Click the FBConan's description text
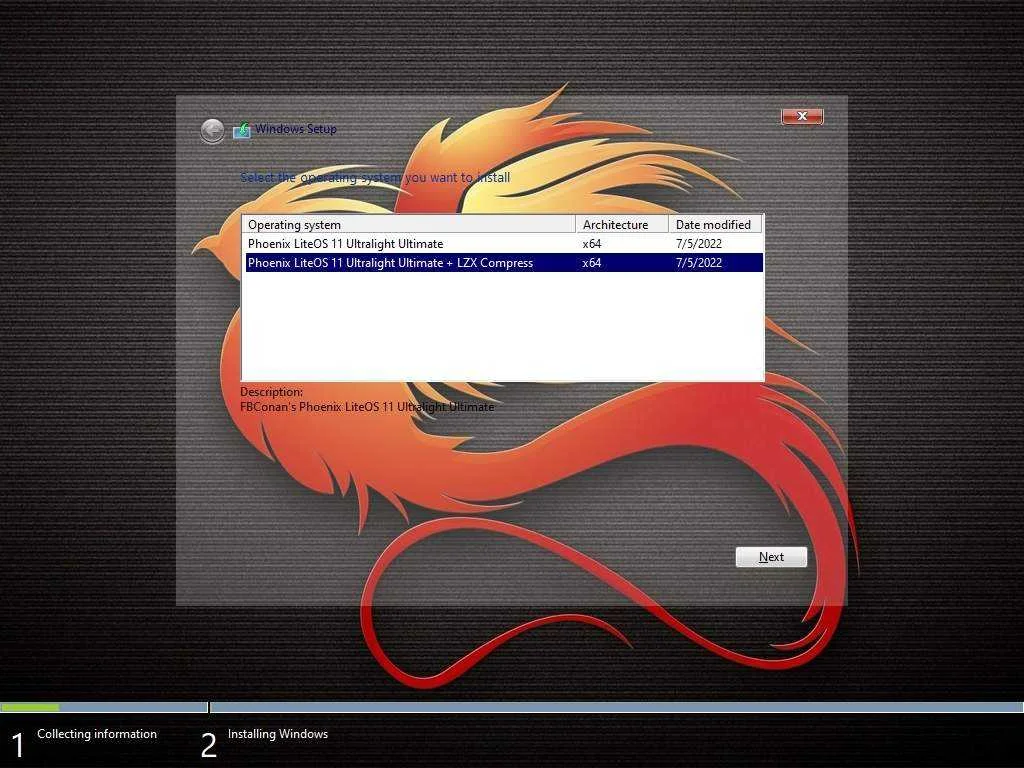Screen dimensions: 1024x768 pyautogui.click(x=367, y=407)
